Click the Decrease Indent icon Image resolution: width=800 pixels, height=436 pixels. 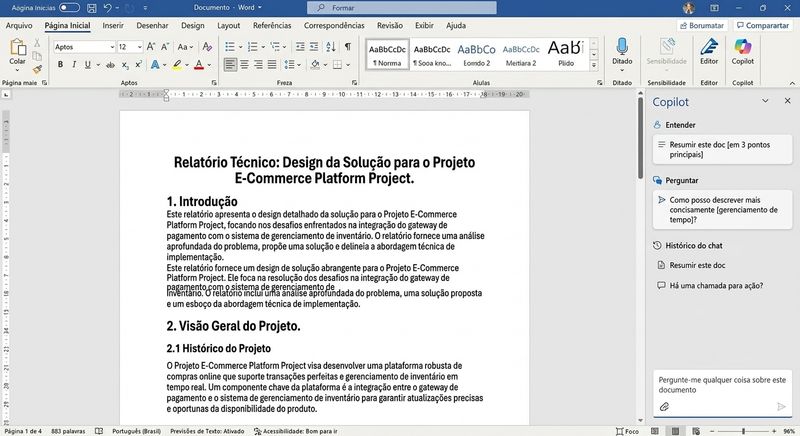pos(300,47)
